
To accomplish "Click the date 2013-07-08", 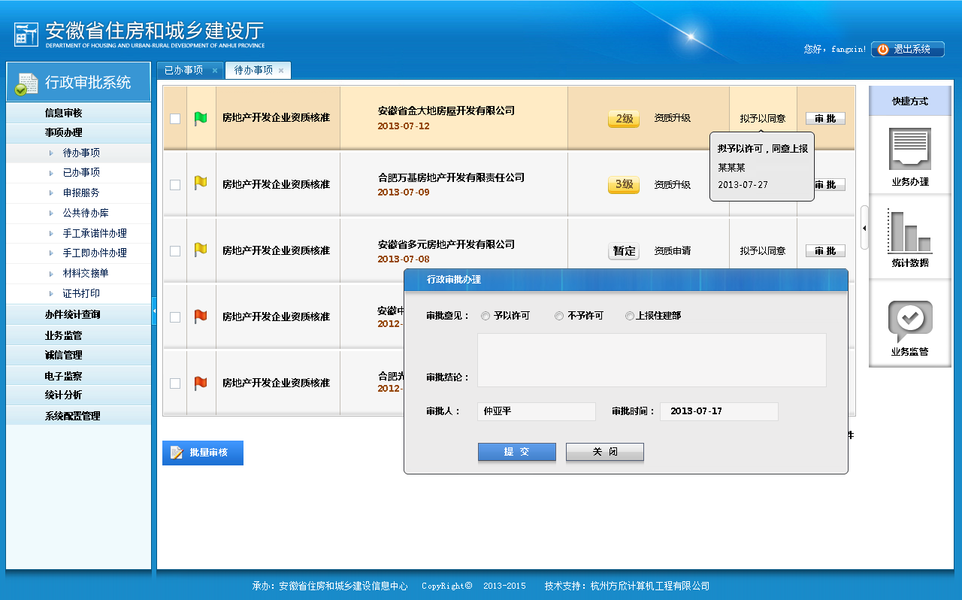I will (403, 259).
